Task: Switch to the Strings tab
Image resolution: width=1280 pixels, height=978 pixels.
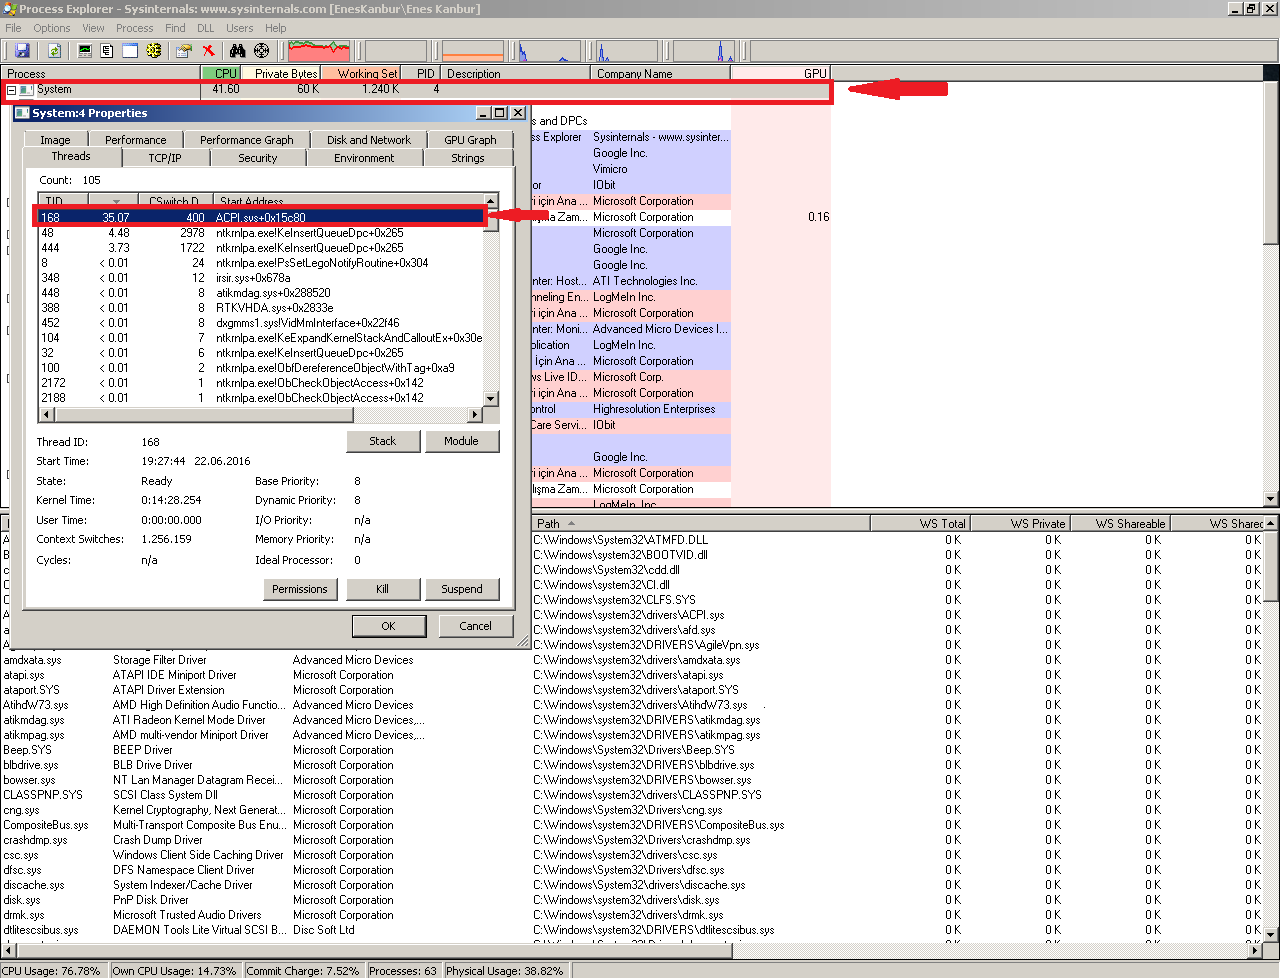Action: 467,158
